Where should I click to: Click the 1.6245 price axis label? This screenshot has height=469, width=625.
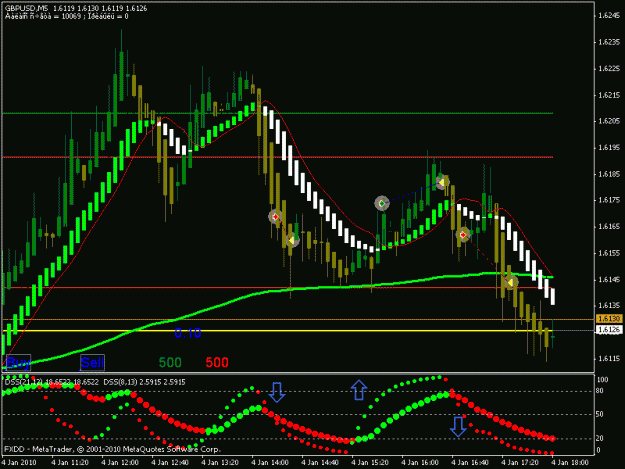[x=609, y=16]
